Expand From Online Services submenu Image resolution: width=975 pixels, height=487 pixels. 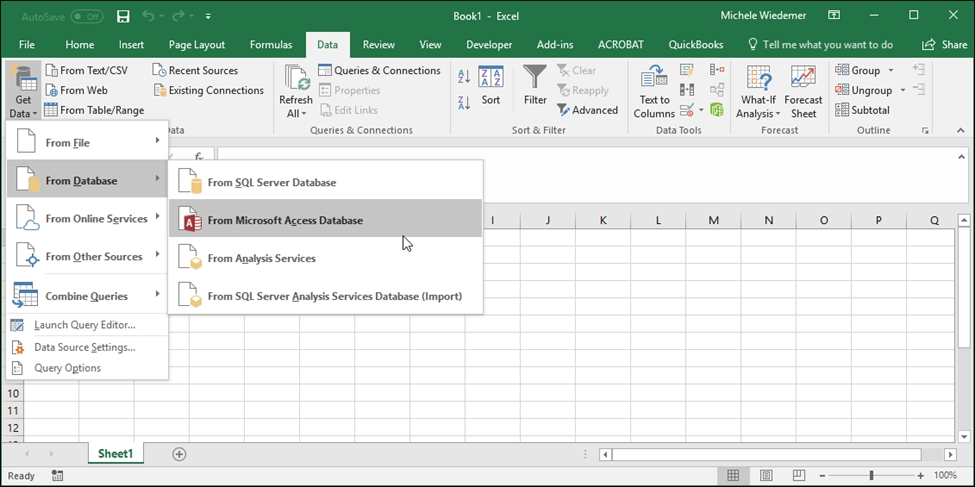tap(87, 218)
